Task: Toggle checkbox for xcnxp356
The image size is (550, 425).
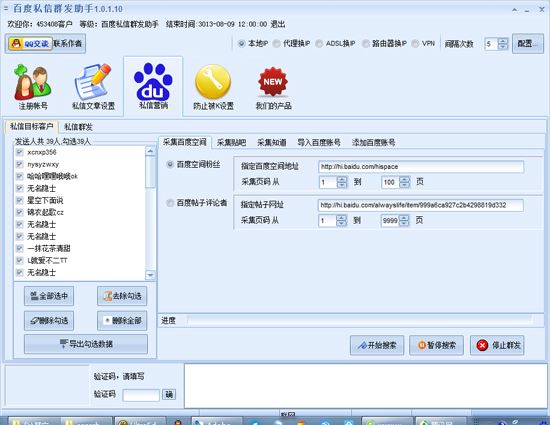Action: tap(20, 152)
